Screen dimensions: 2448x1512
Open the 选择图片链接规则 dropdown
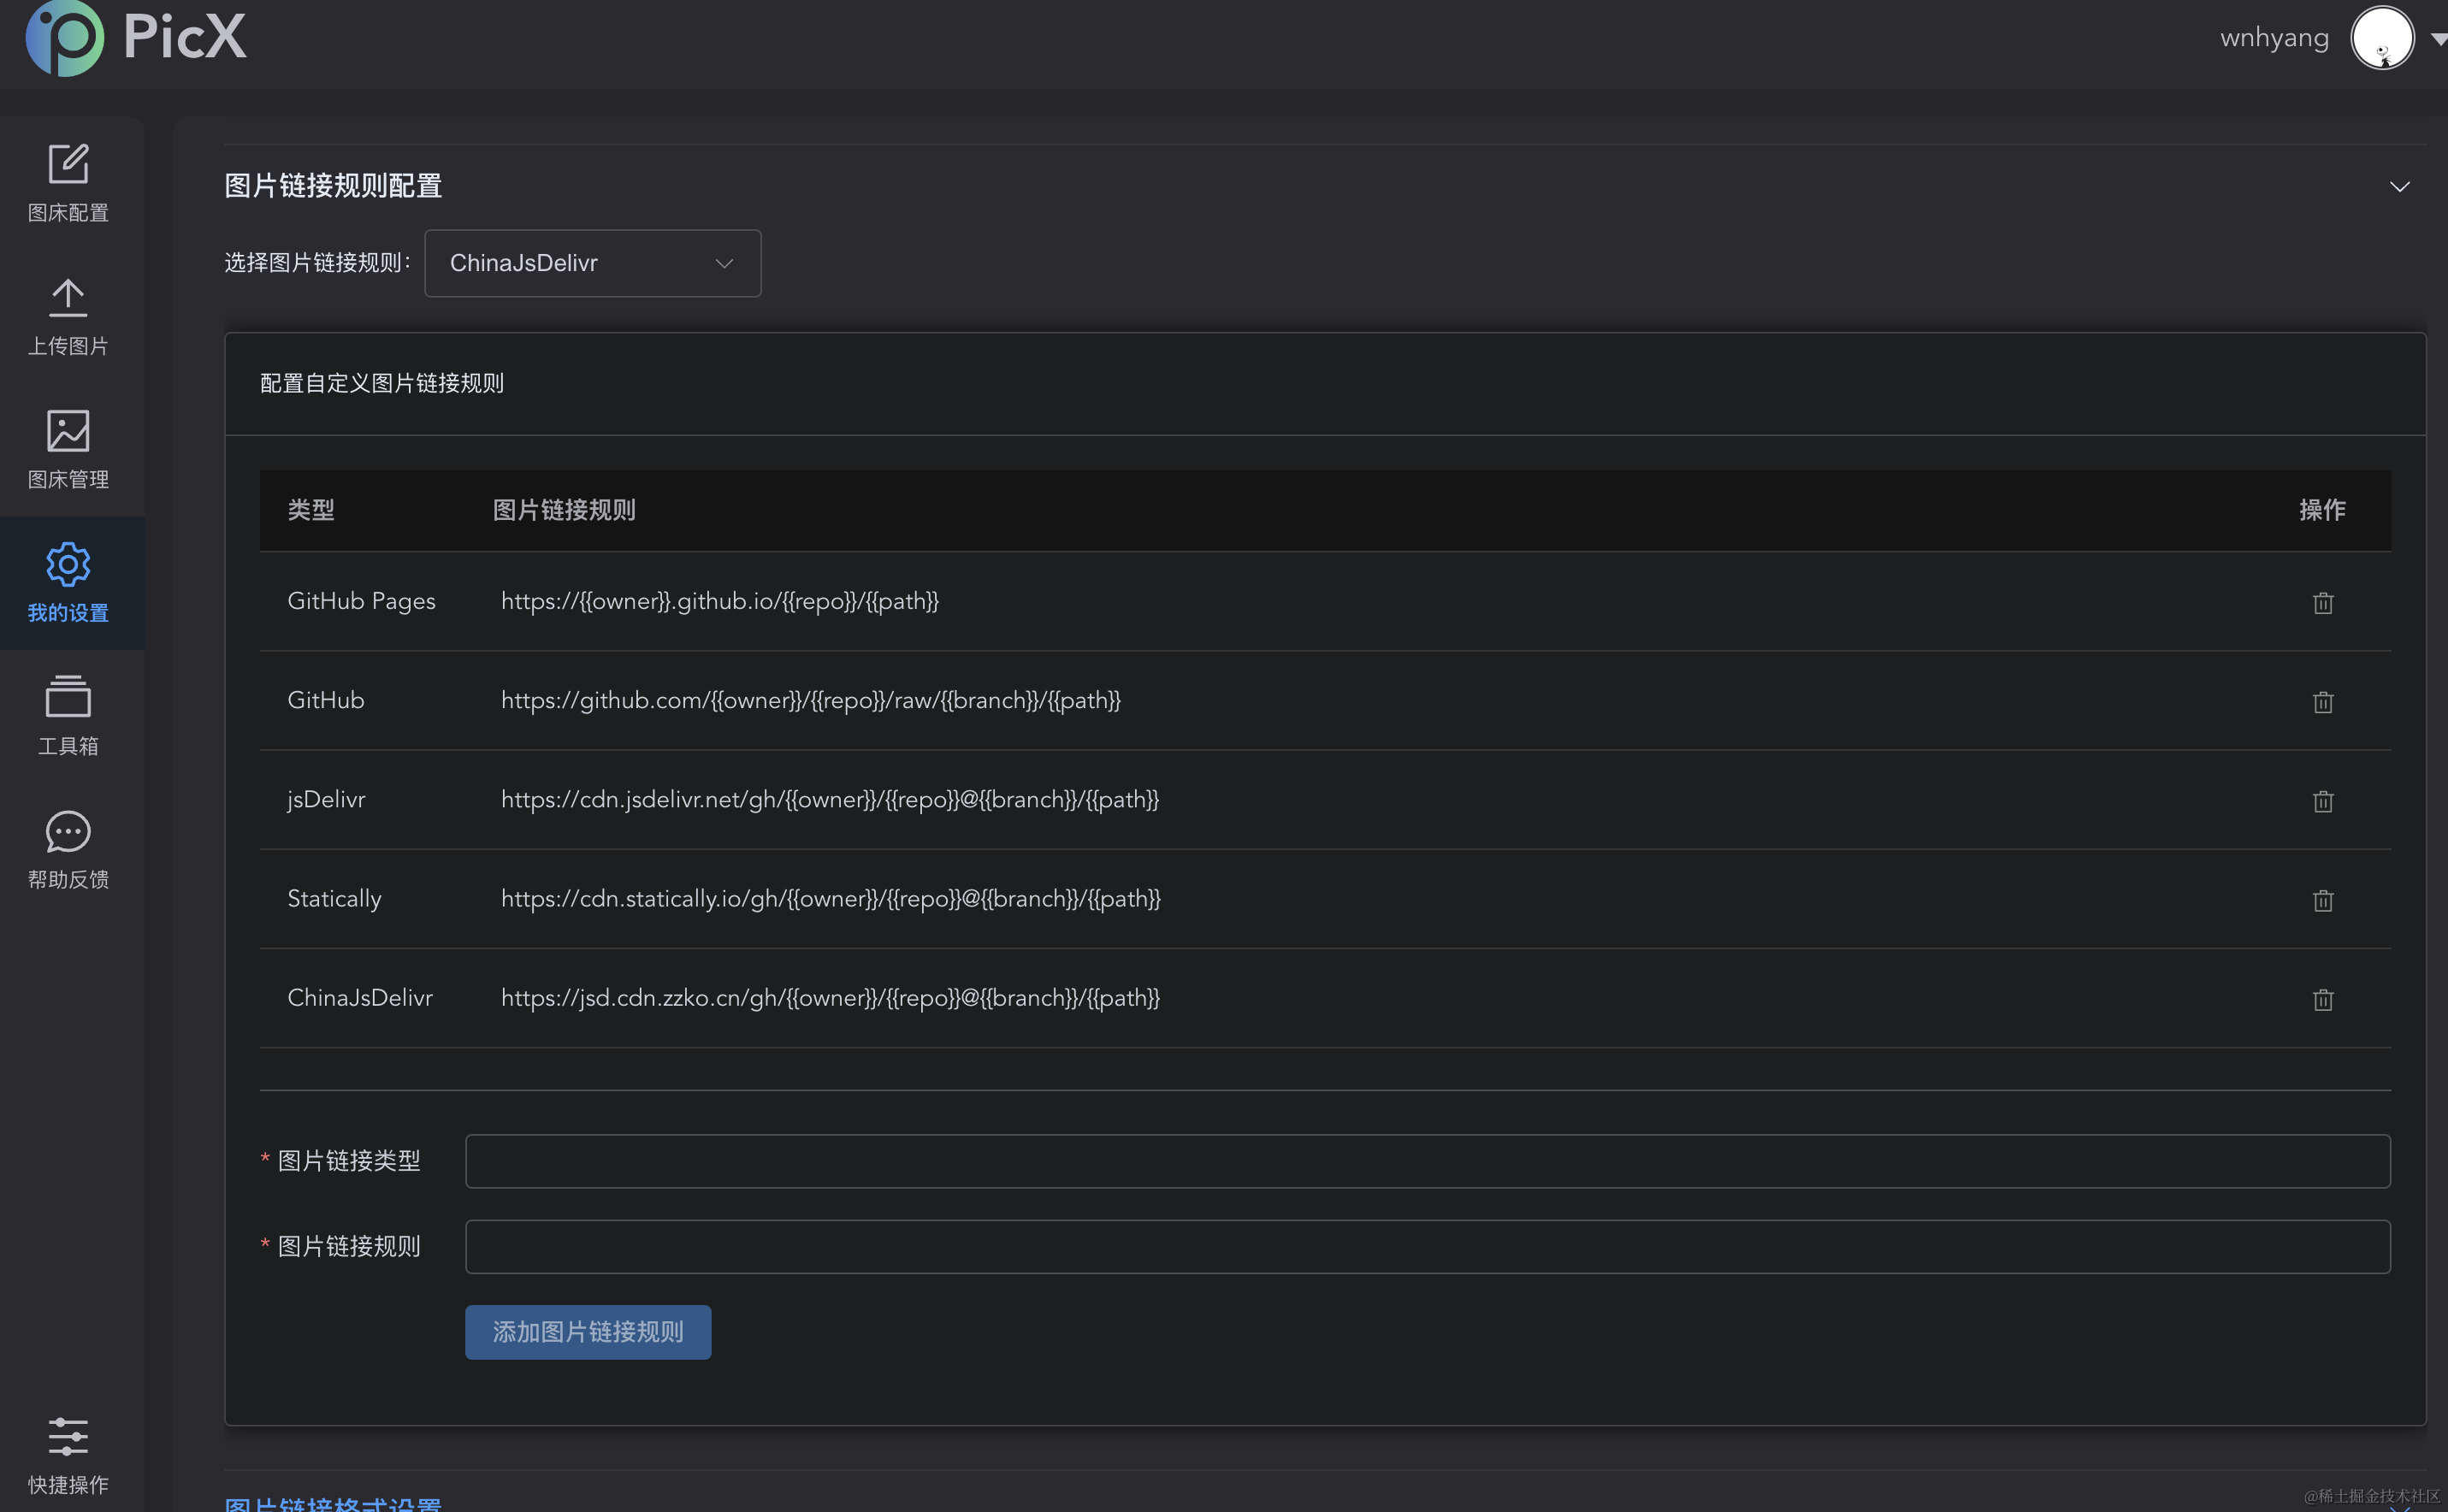point(592,263)
